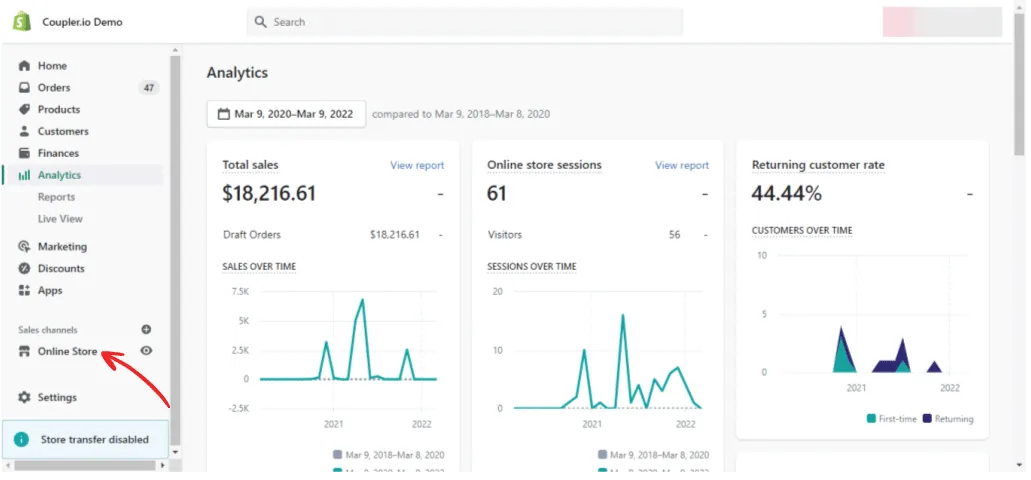Click the info icon beside Store transfer disabled
The height and width of the screenshot is (480, 1031).
coord(21,439)
